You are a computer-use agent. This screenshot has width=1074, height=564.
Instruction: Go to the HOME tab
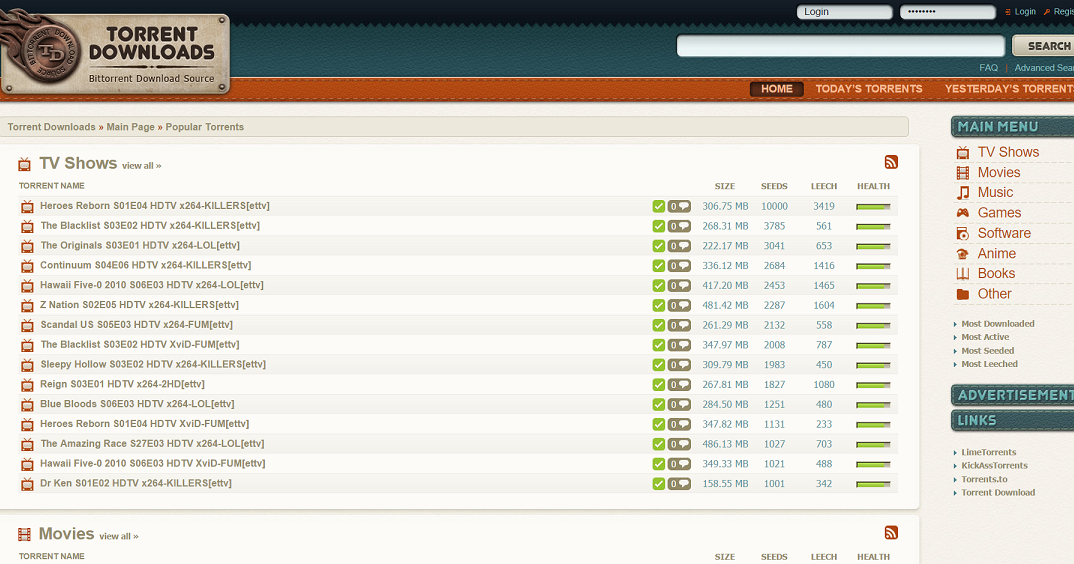[x=777, y=89]
